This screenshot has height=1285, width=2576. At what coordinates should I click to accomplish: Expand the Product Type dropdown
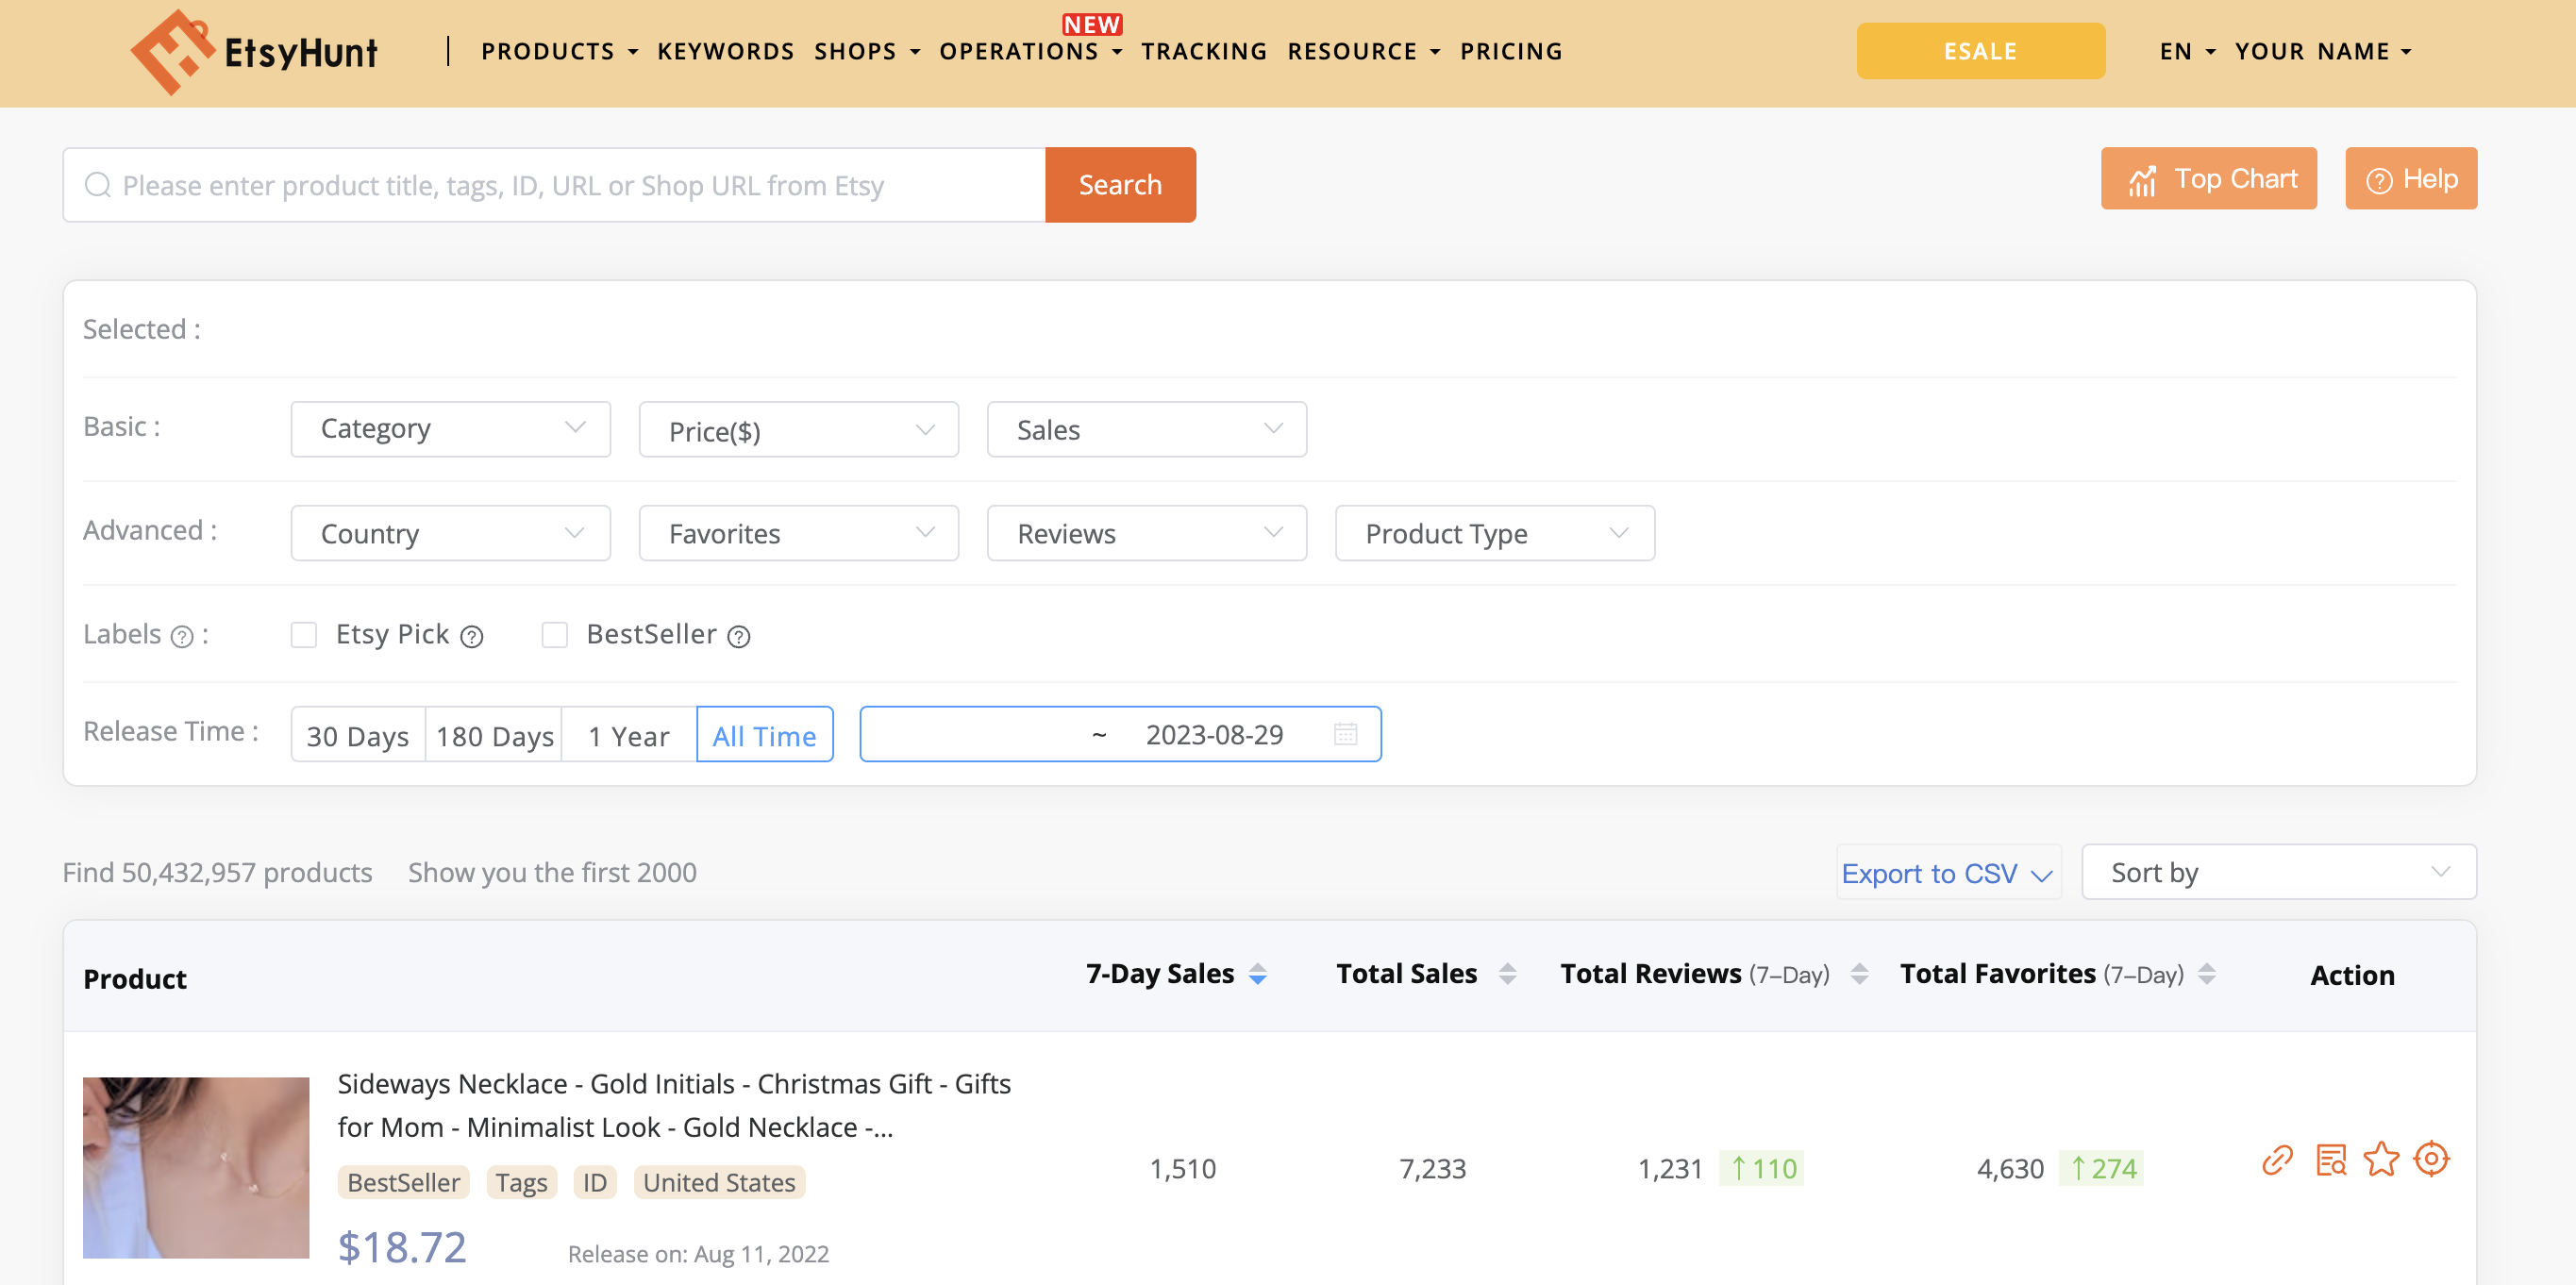point(1494,534)
